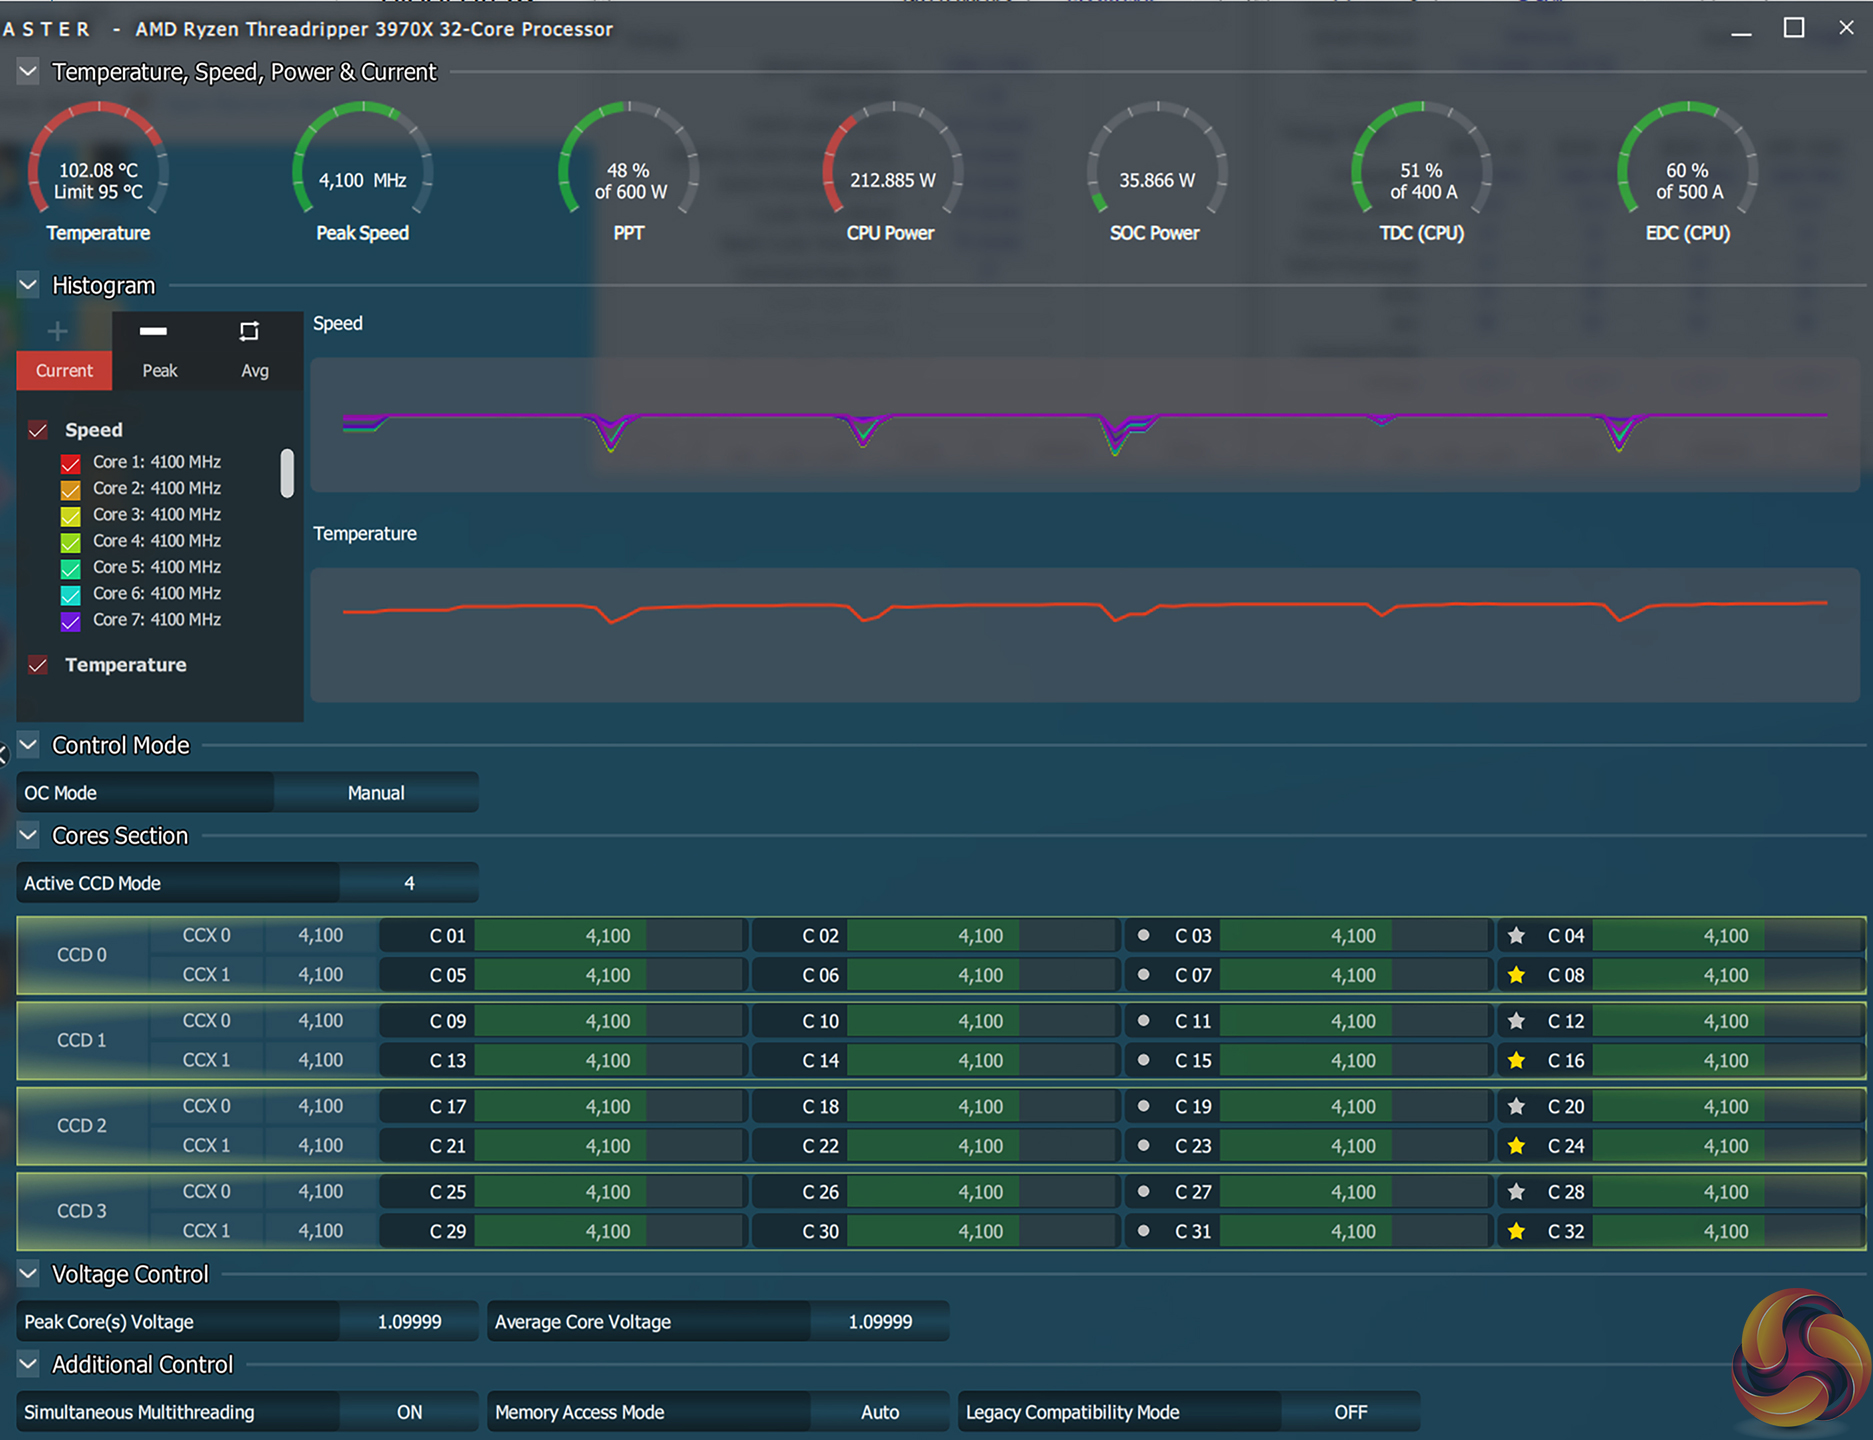Click the gold star beside C 08

point(1516,975)
